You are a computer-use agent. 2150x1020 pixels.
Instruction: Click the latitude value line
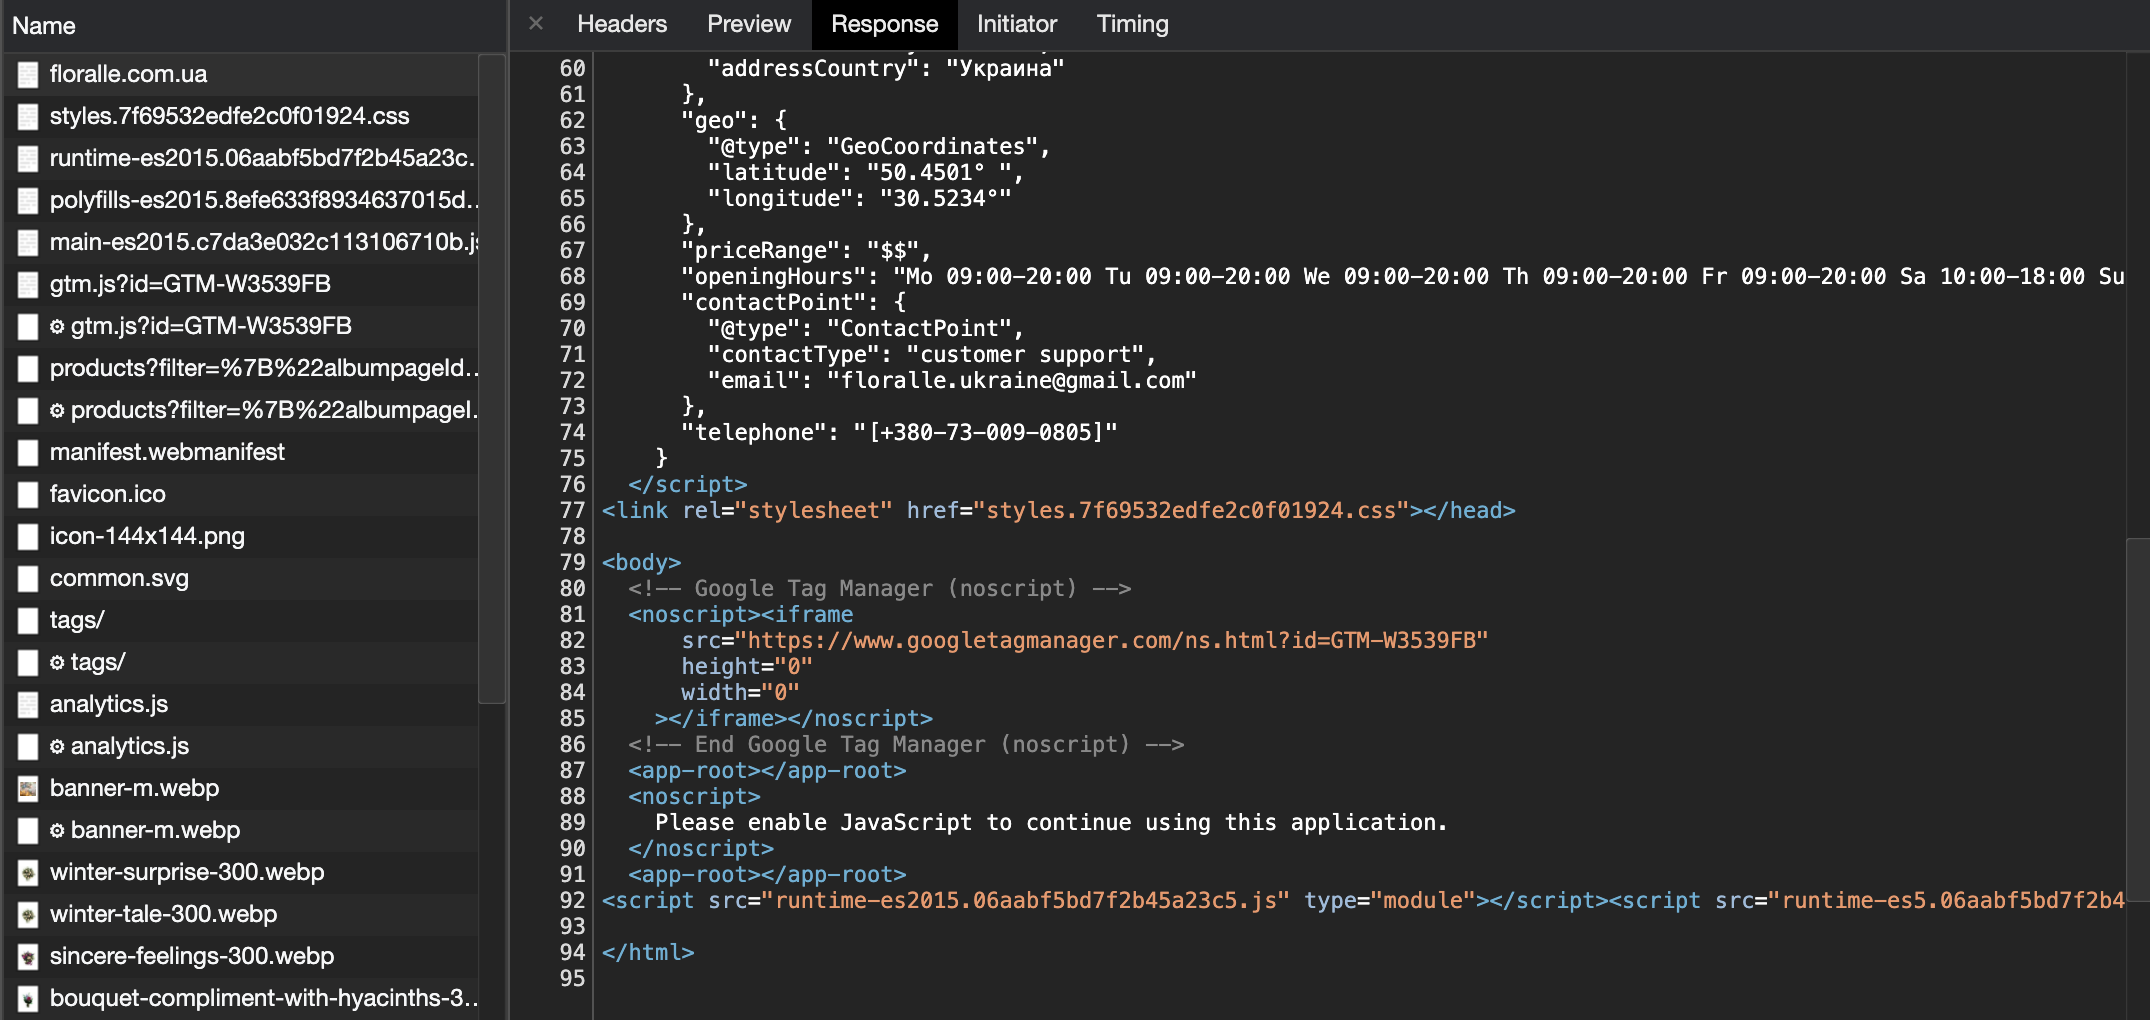point(865,173)
